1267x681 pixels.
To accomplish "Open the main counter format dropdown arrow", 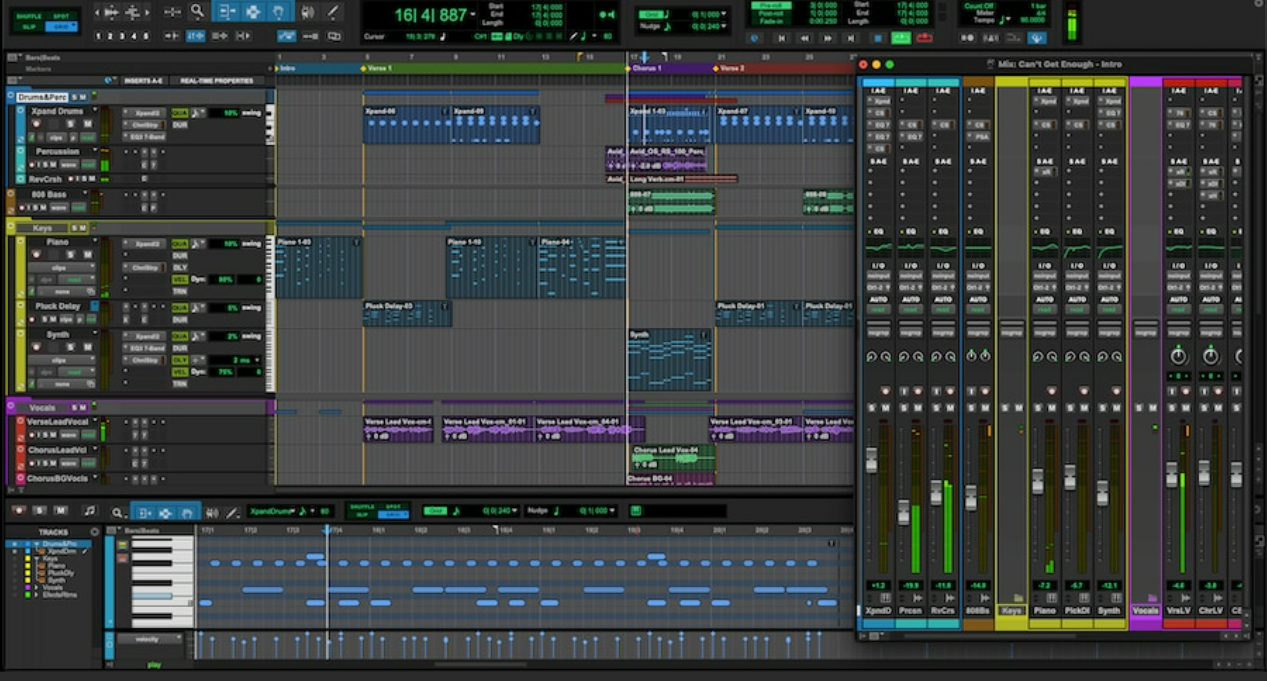I will coord(473,14).
